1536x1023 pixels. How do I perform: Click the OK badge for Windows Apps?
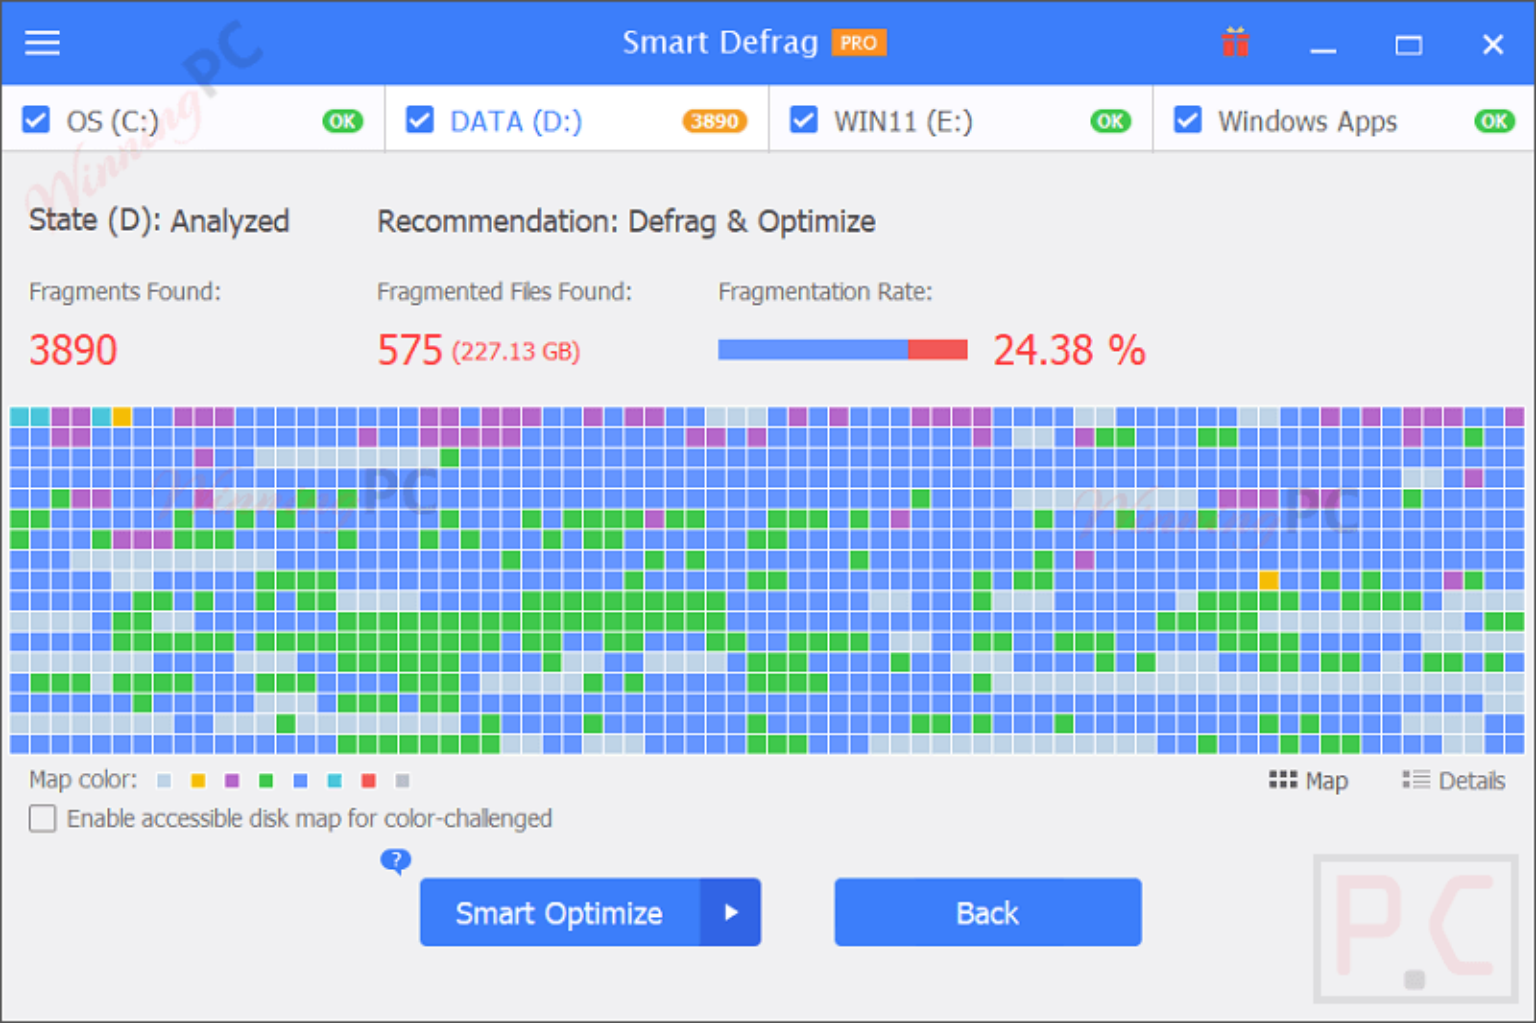(x=1494, y=121)
